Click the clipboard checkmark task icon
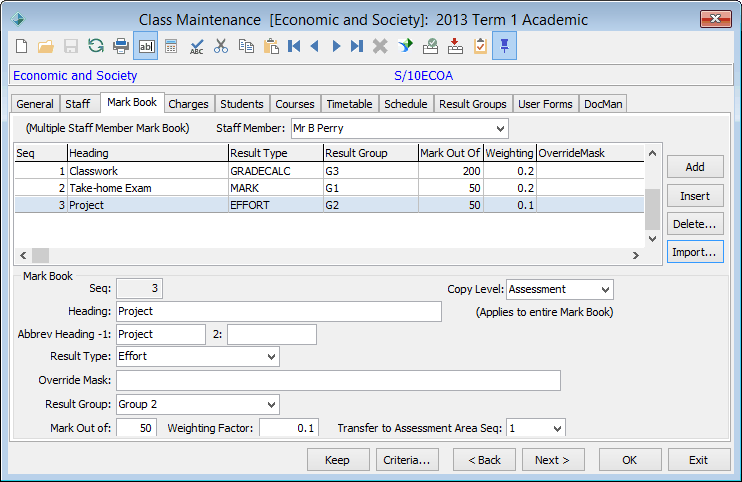Image resolution: width=742 pixels, height=482 pixels. pyautogui.click(x=480, y=46)
